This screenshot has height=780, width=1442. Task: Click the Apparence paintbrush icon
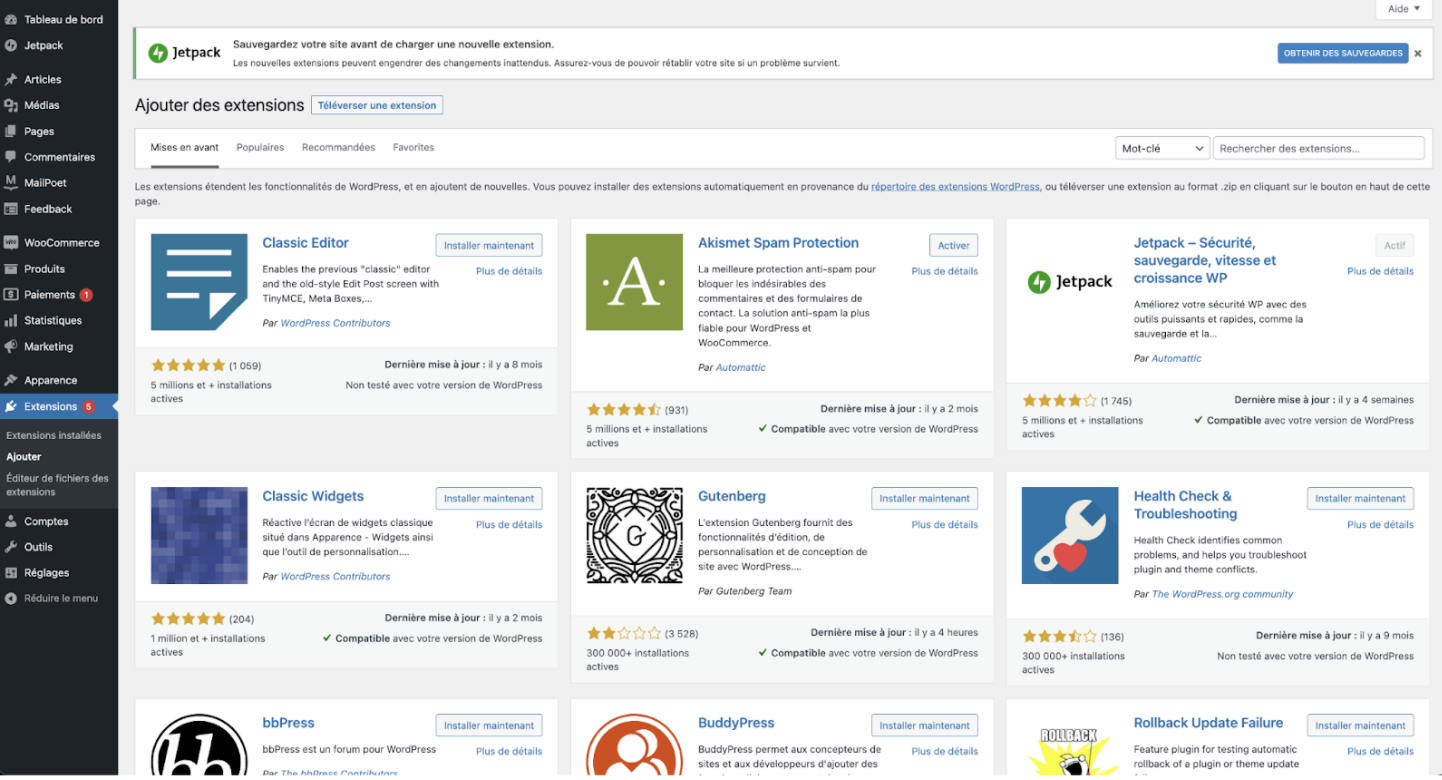click(11, 380)
